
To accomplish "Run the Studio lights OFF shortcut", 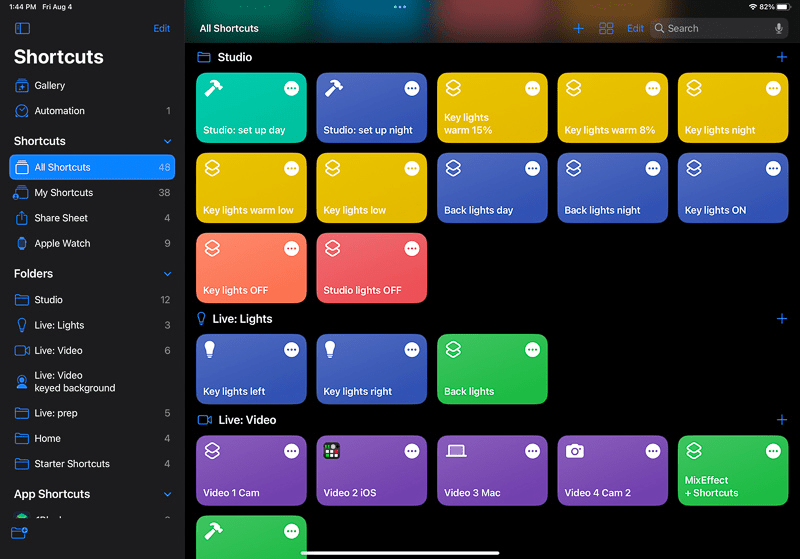I will 371,268.
